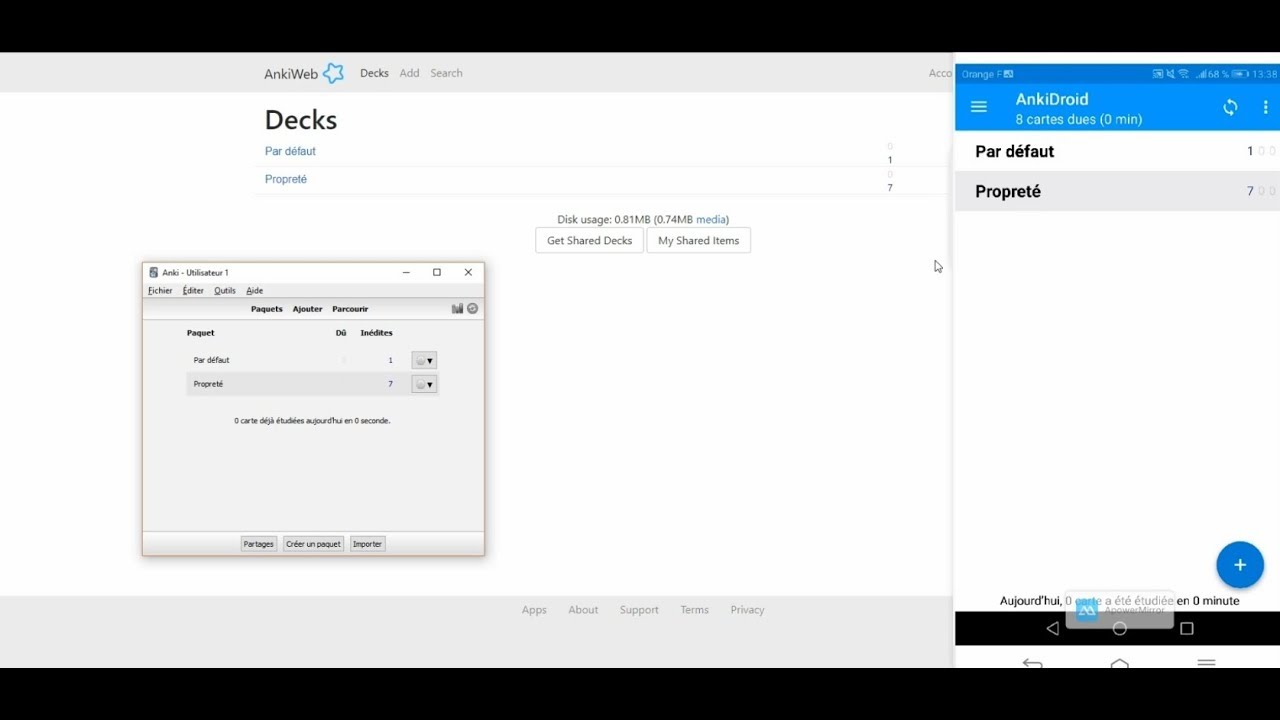
Task: Tap the blue plus floating button in AnkiDroid
Action: [1240, 565]
